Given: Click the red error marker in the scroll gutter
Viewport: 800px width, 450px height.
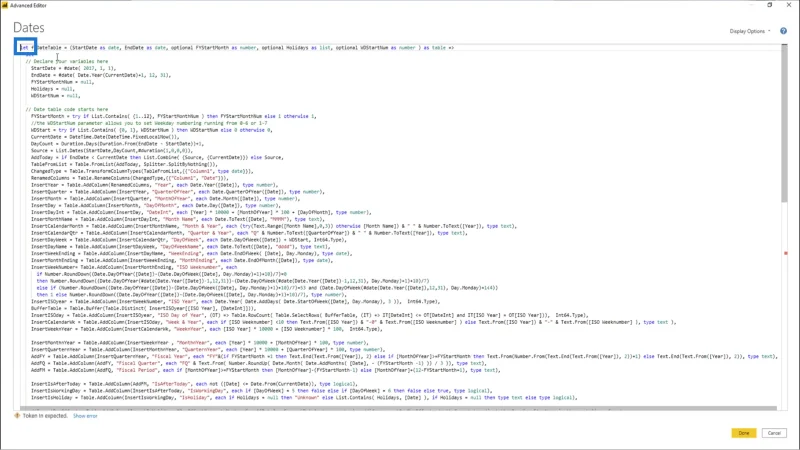Looking at the screenshot, I should click(x=786, y=253).
